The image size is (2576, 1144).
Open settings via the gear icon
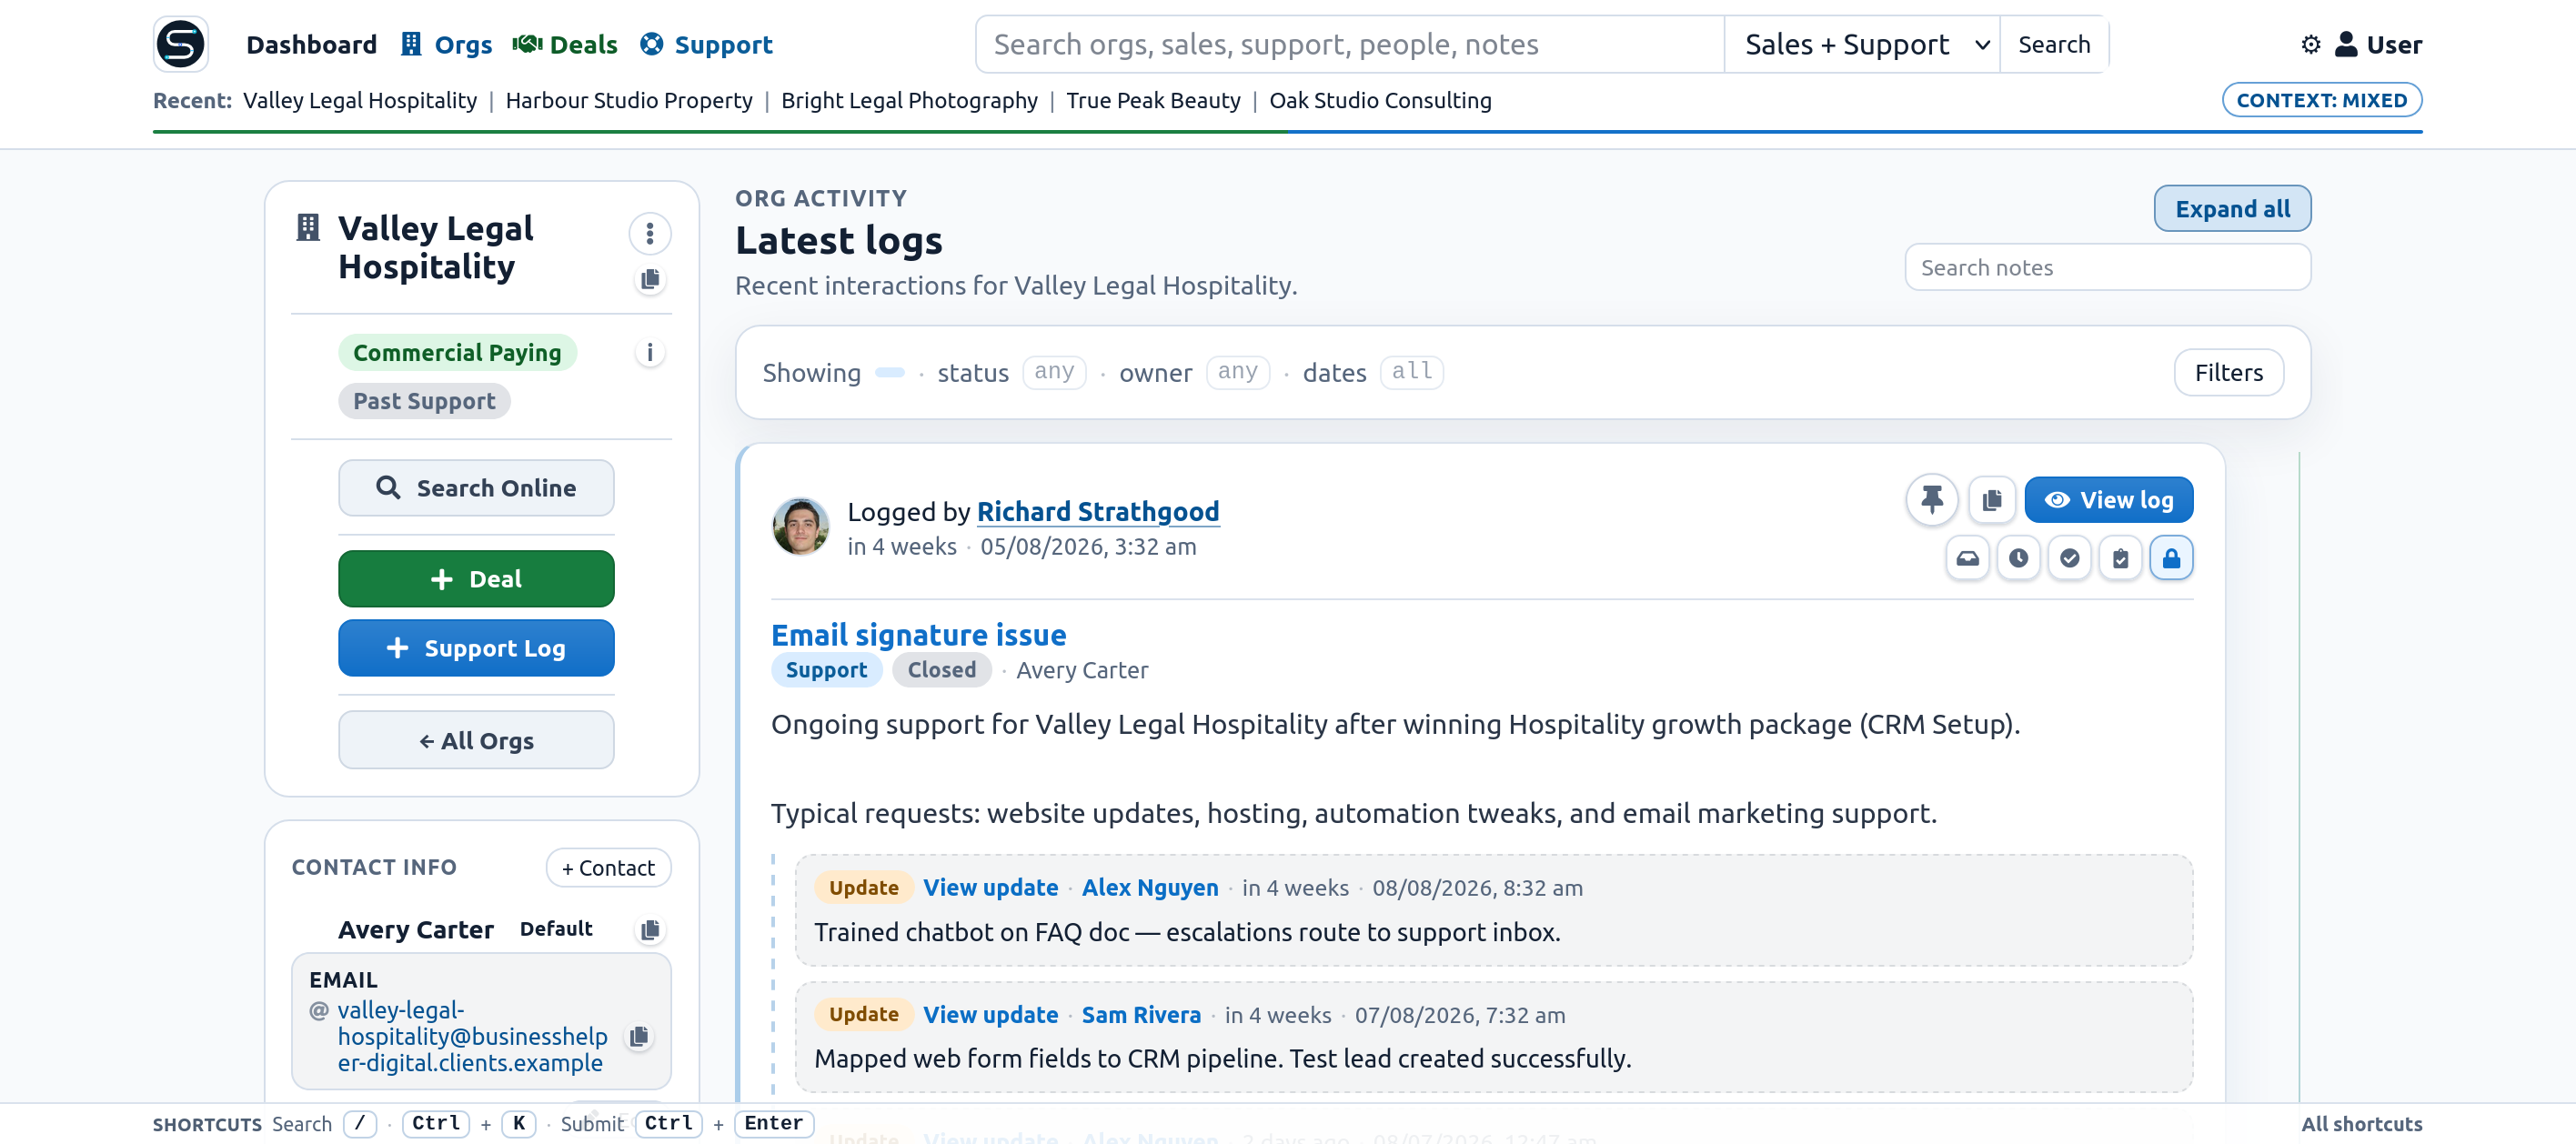[x=2310, y=44]
